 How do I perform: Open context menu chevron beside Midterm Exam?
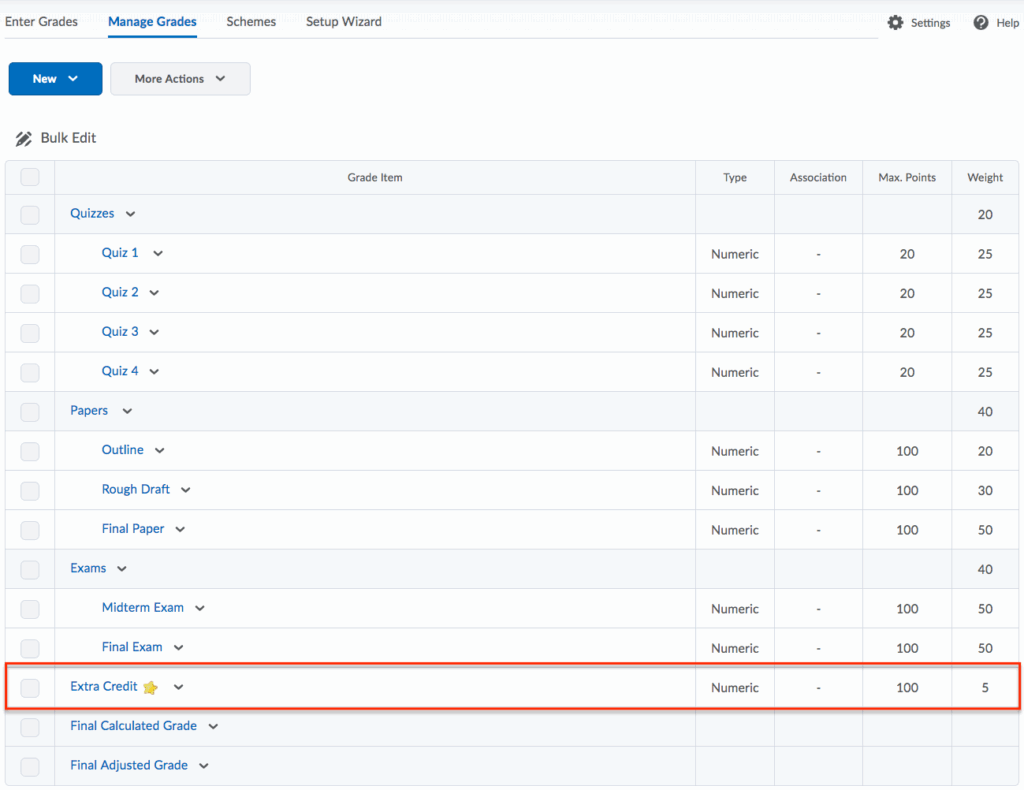(x=200, y=608)
